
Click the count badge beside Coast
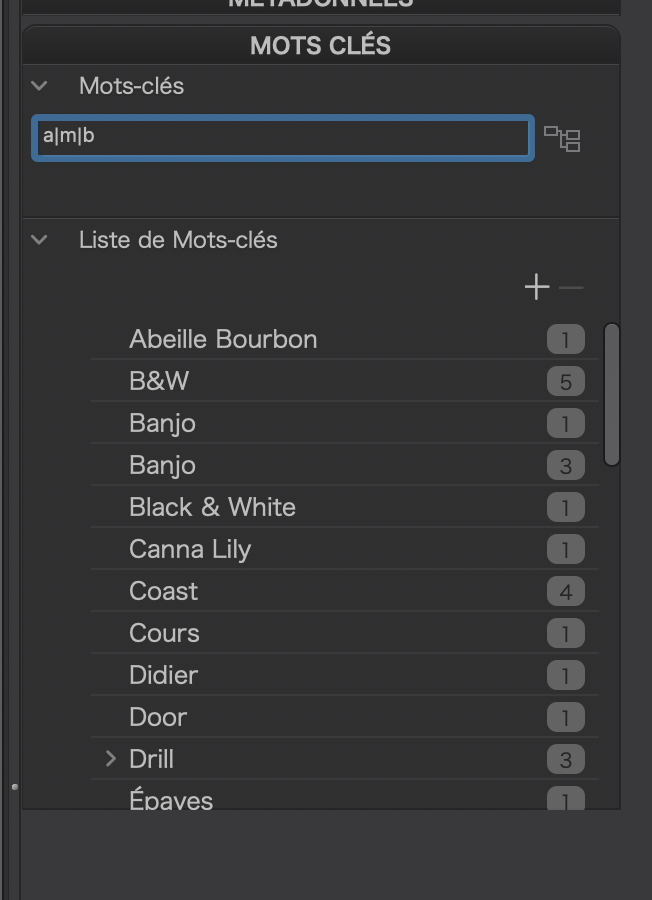point(565,592)
